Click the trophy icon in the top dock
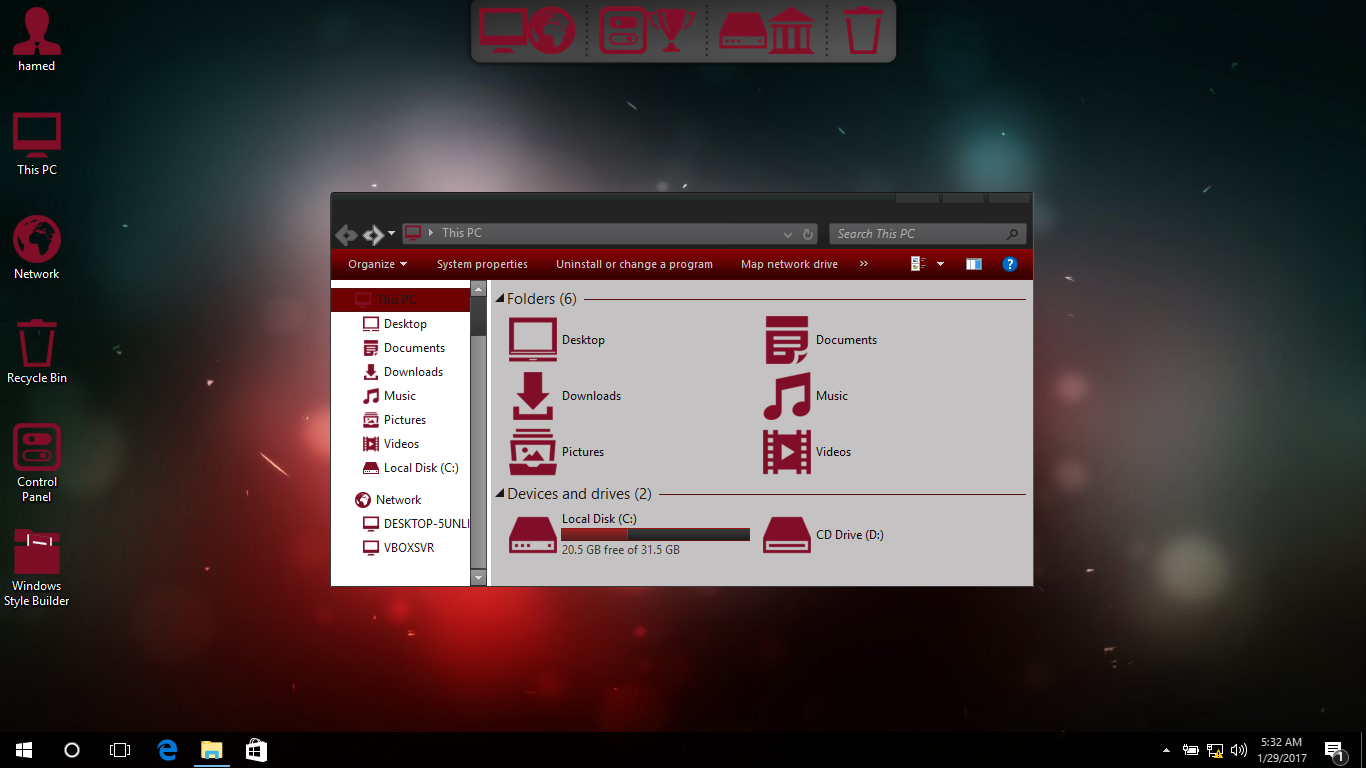Viewport: 1366px width, 768px height. [x=671, y=30]
